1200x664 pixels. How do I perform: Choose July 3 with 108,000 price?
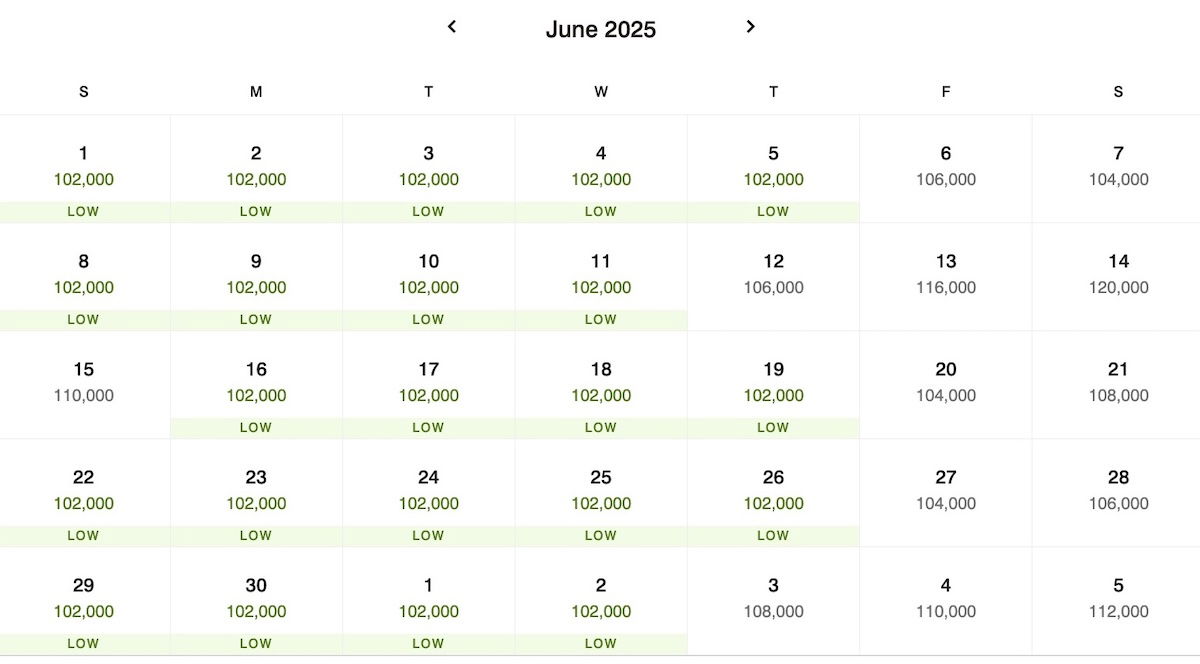pyautogui.click(x=773, y=600)
